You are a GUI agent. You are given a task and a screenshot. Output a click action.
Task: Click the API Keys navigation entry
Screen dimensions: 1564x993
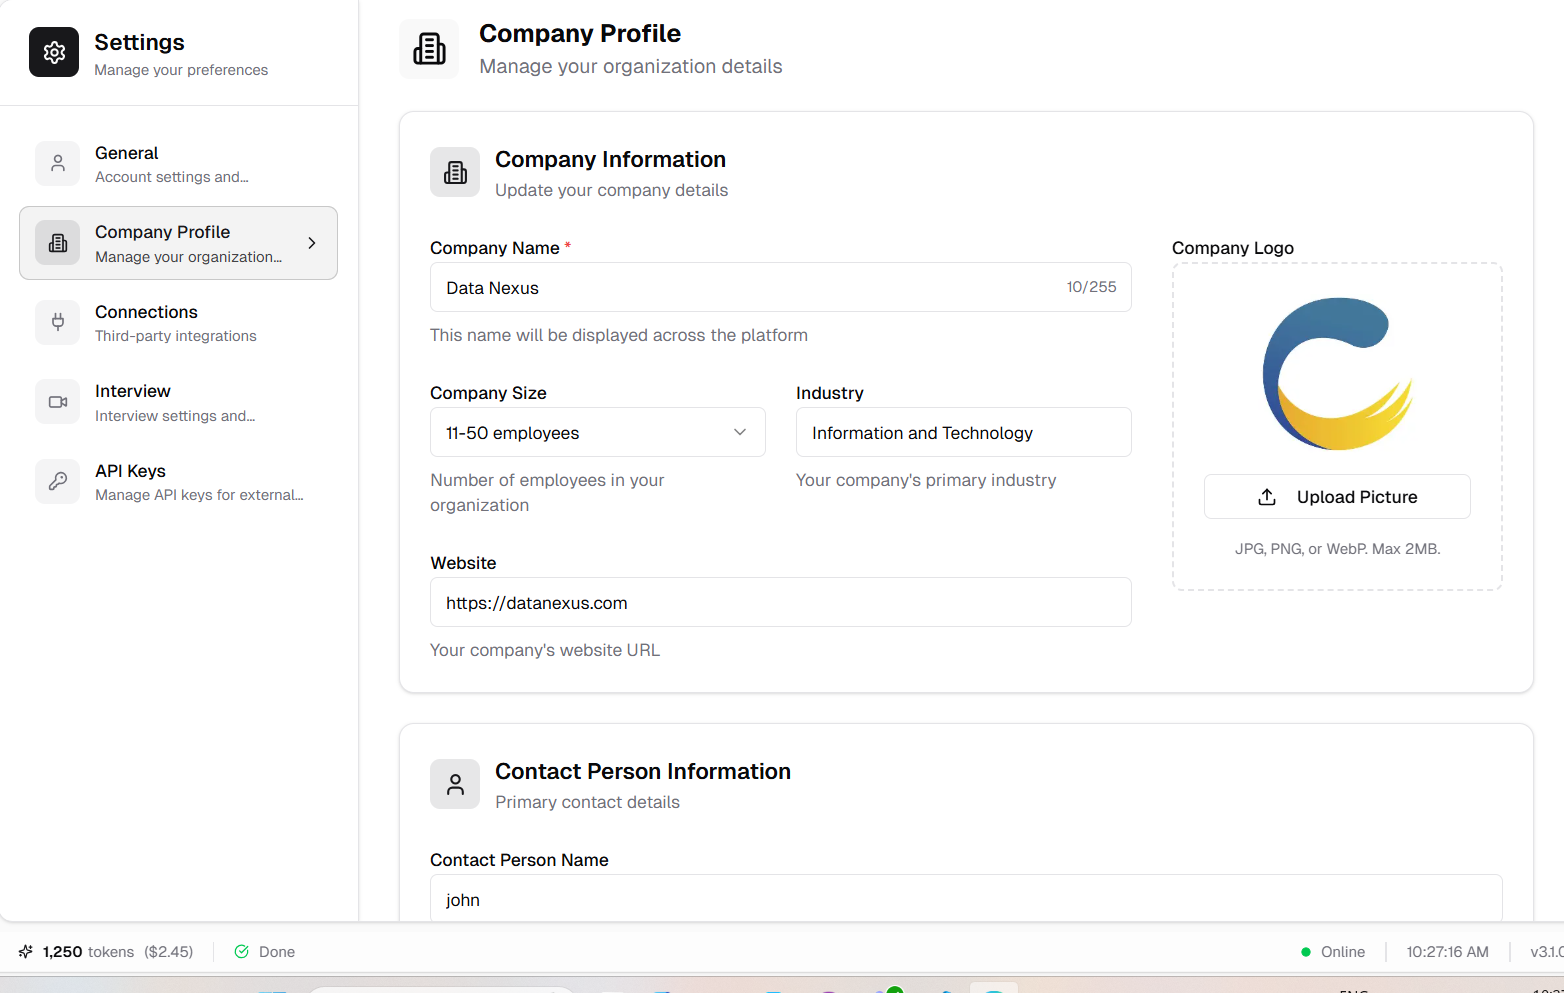pyautogui.click(x=178, y=481)
